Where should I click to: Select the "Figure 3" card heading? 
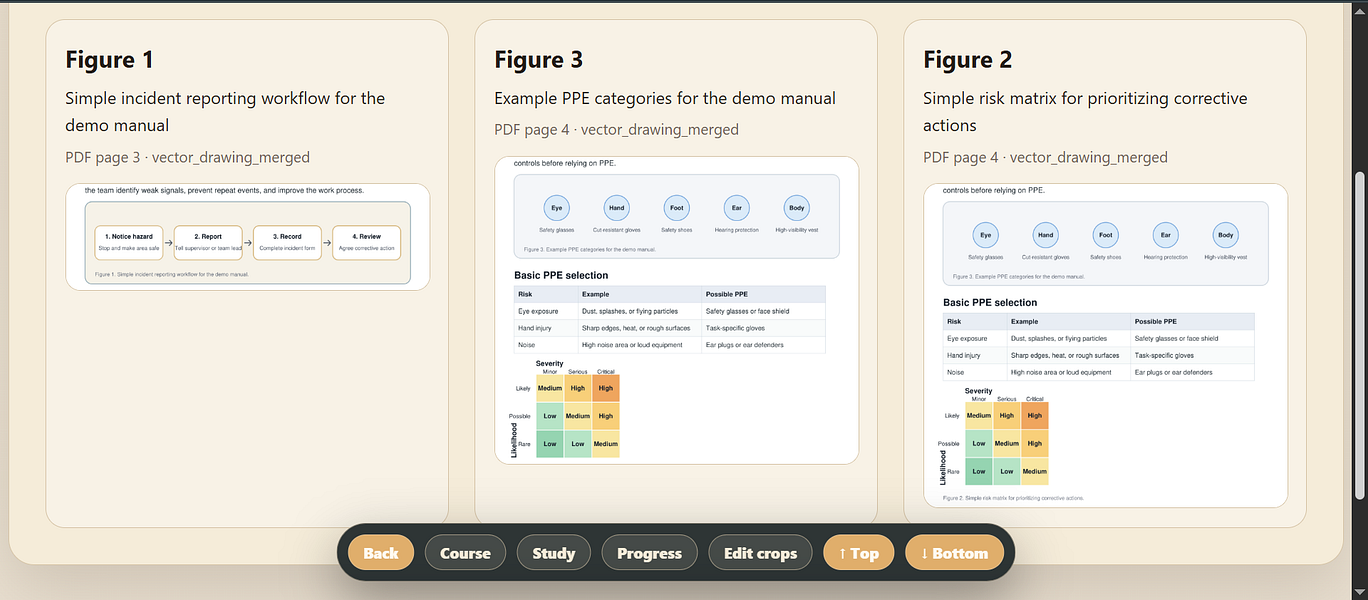coord(538,60)
